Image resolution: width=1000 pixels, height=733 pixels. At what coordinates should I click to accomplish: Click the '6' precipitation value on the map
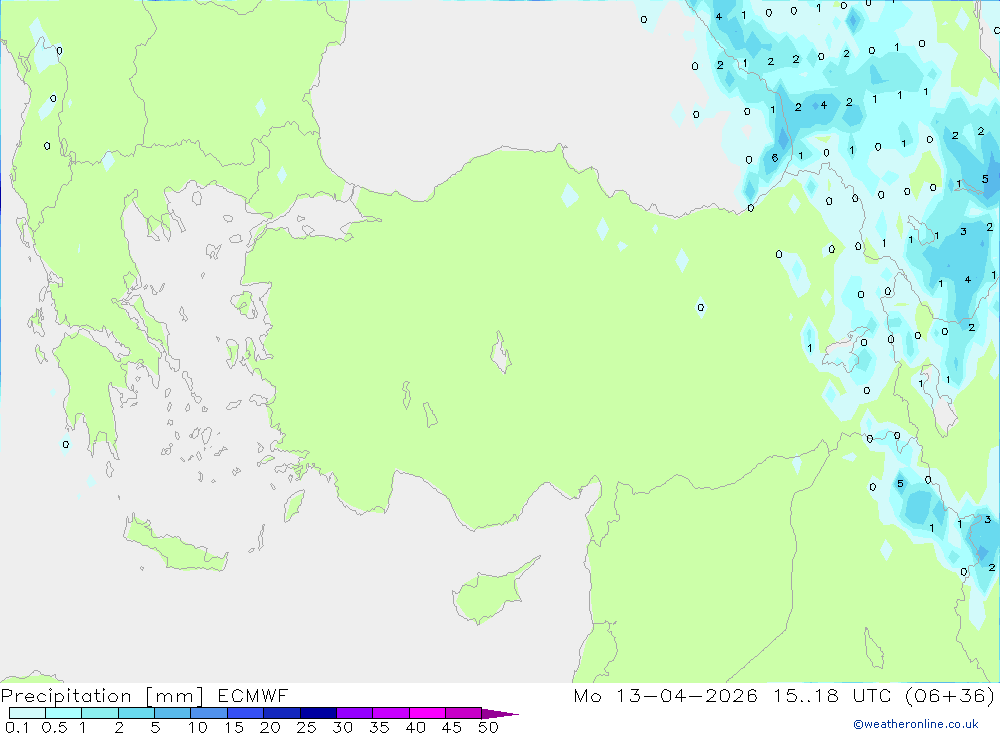[775, 158]
